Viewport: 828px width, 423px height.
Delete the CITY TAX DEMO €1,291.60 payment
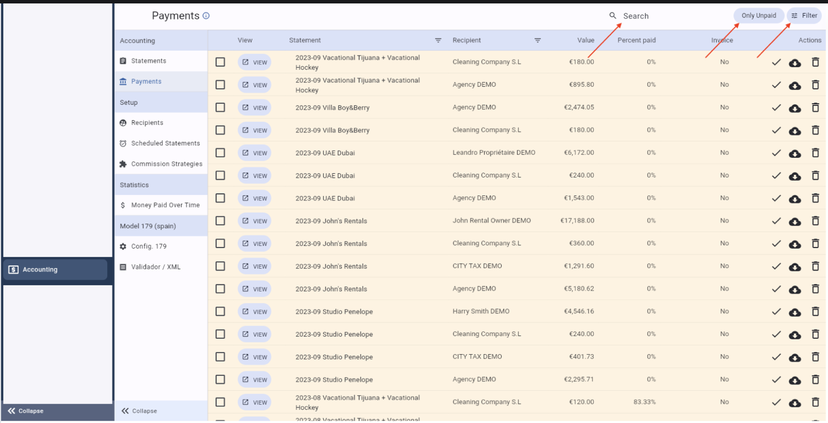[x=815, y=267]
